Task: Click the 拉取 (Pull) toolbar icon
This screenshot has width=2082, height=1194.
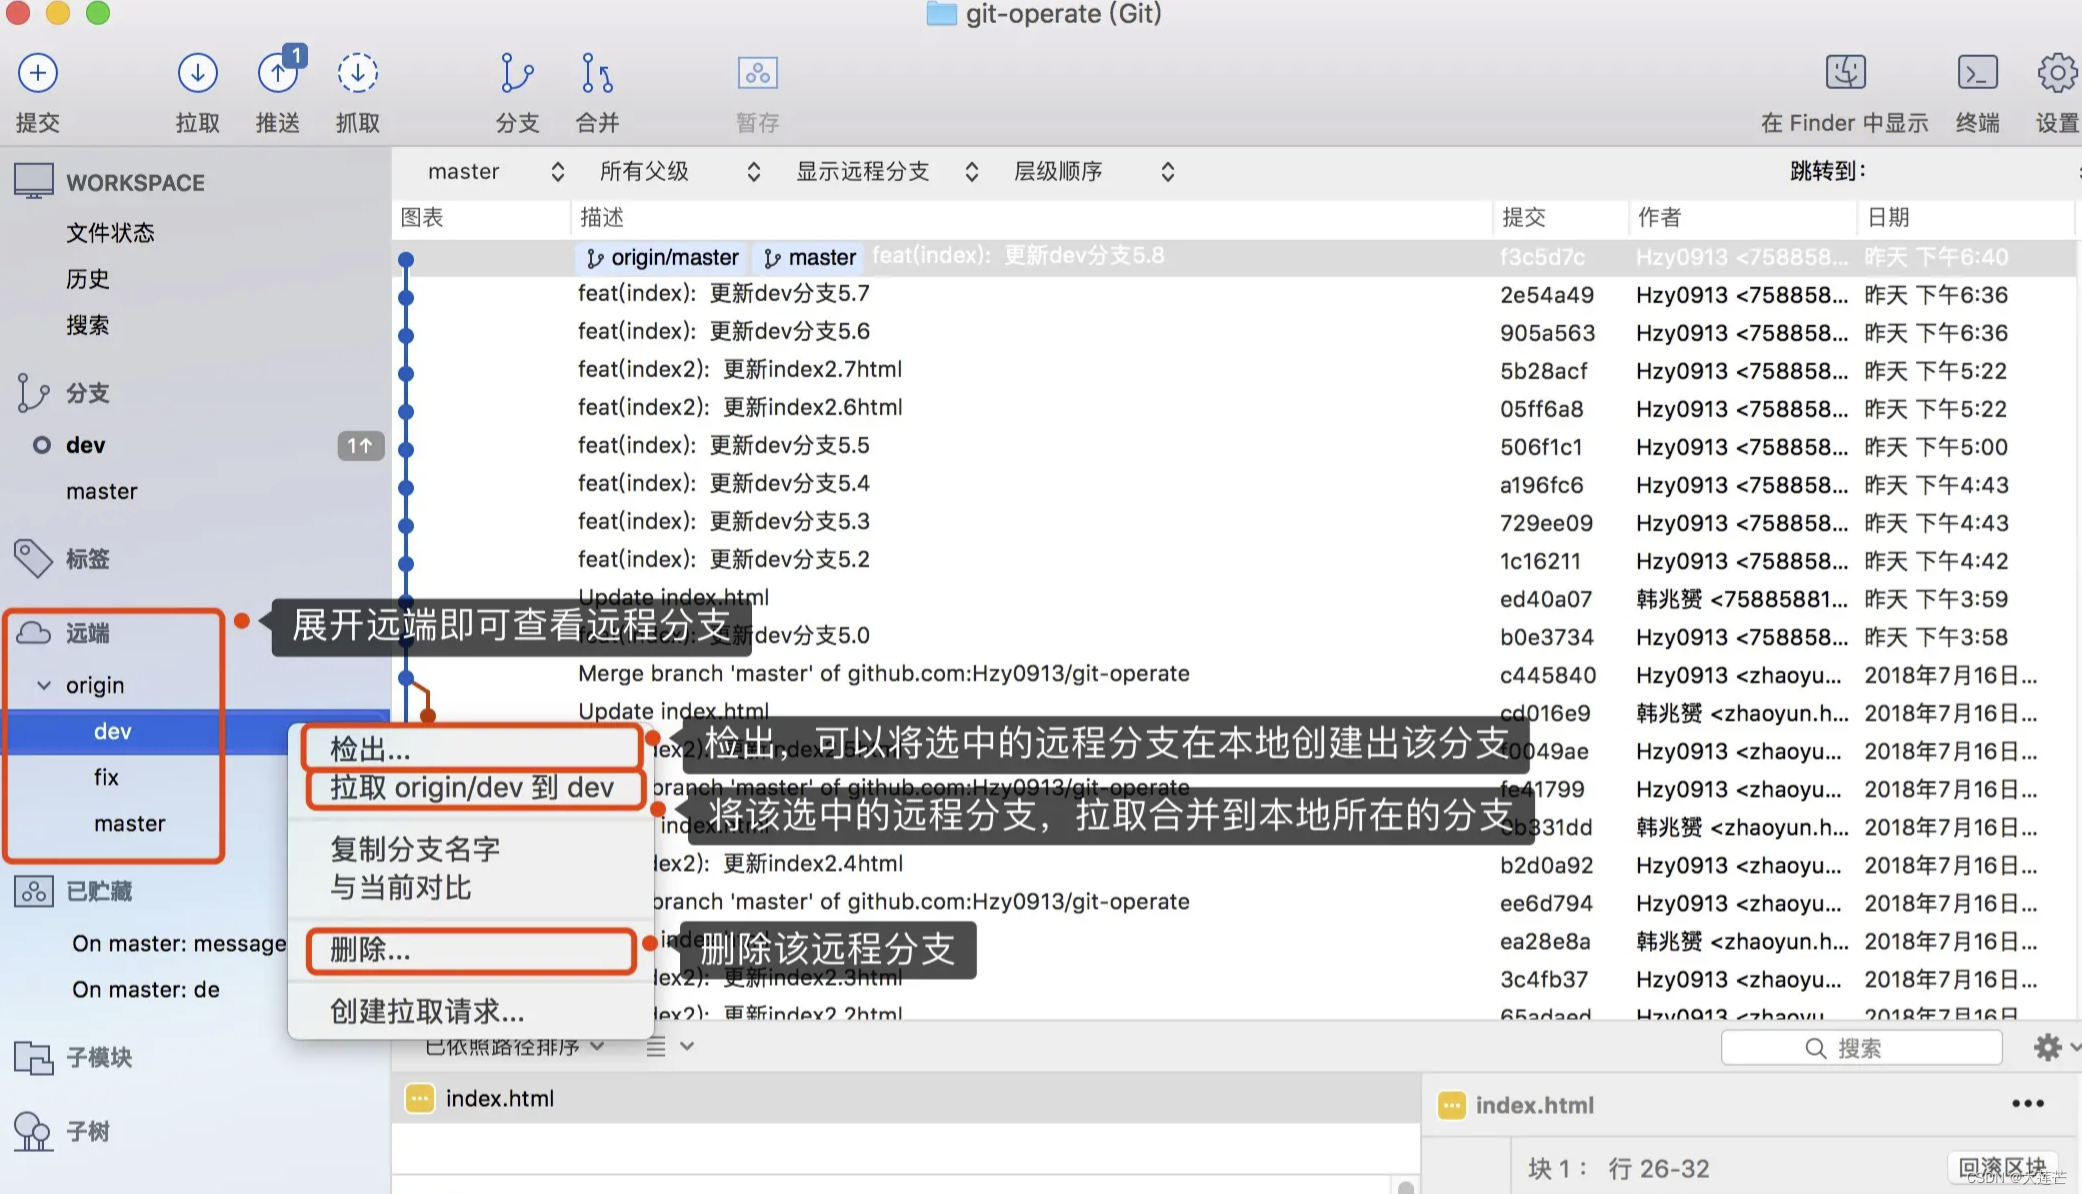Action: (197, 73)
